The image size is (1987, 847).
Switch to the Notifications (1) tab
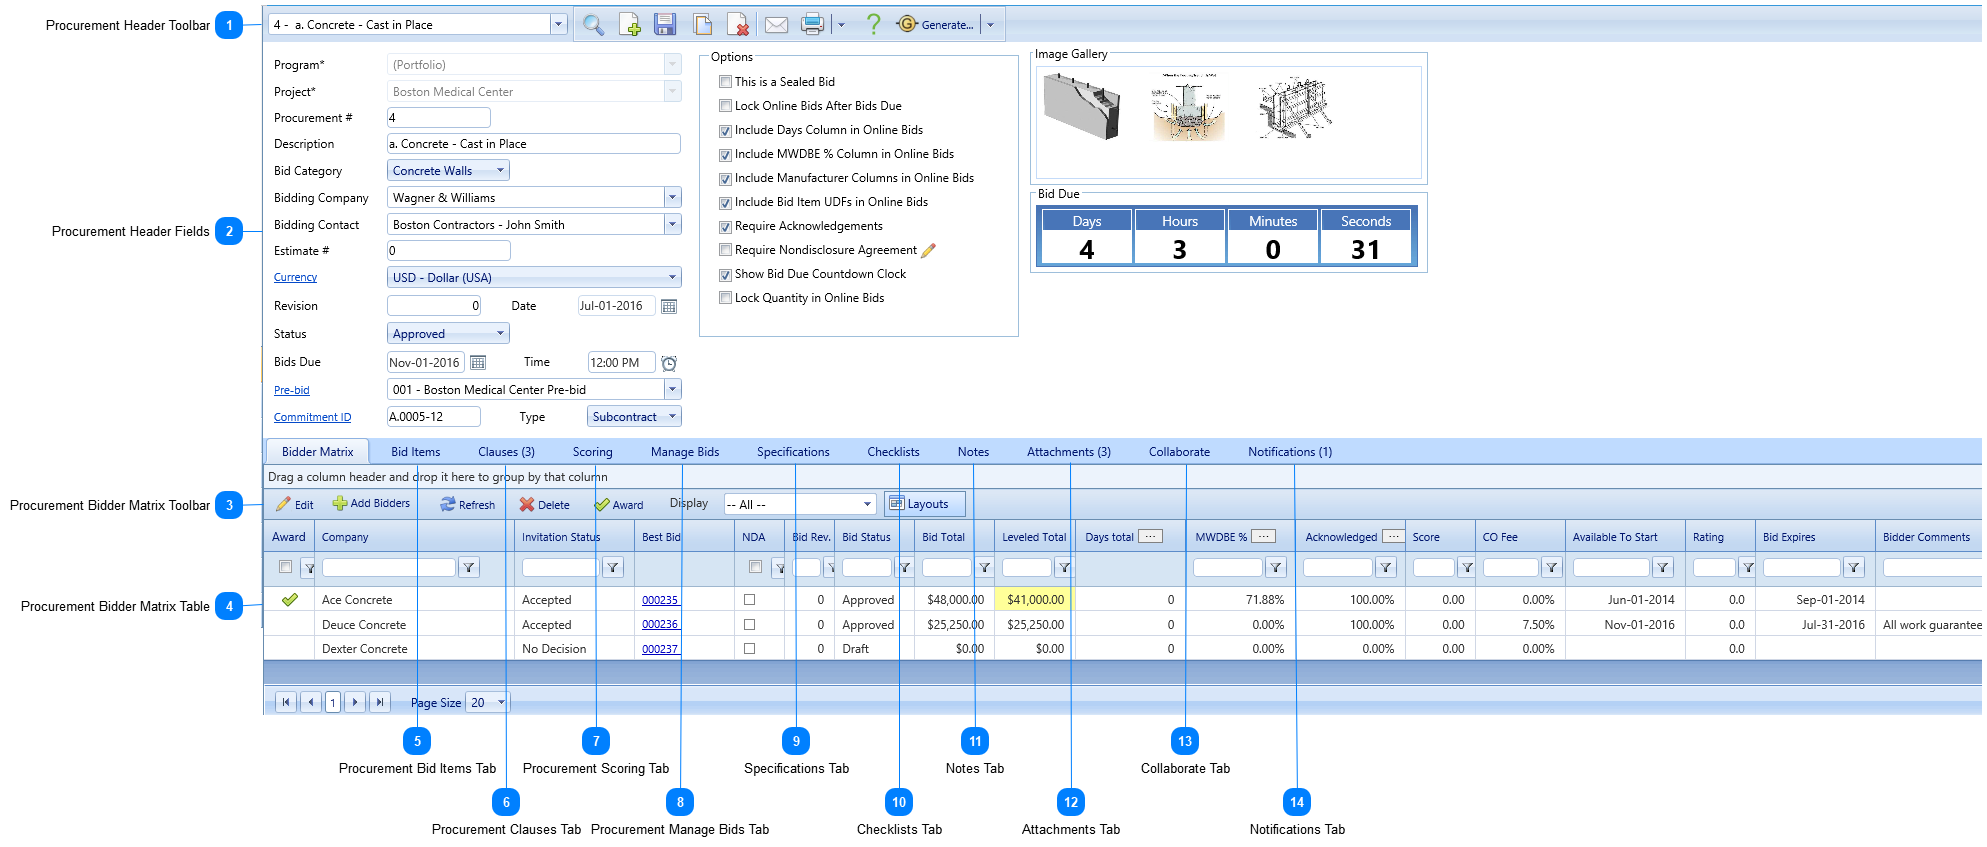pos(1290,452)
